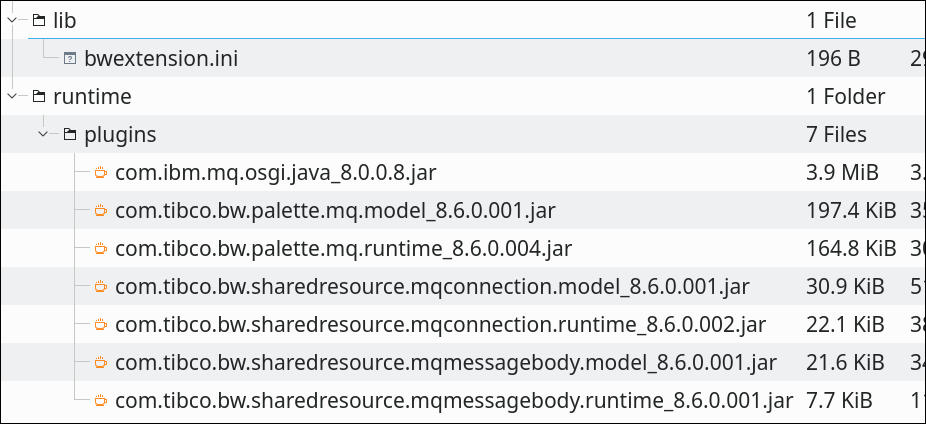This screenshot has width=926, height=424.
Task: Select the lib folder name
Action: 64,21
